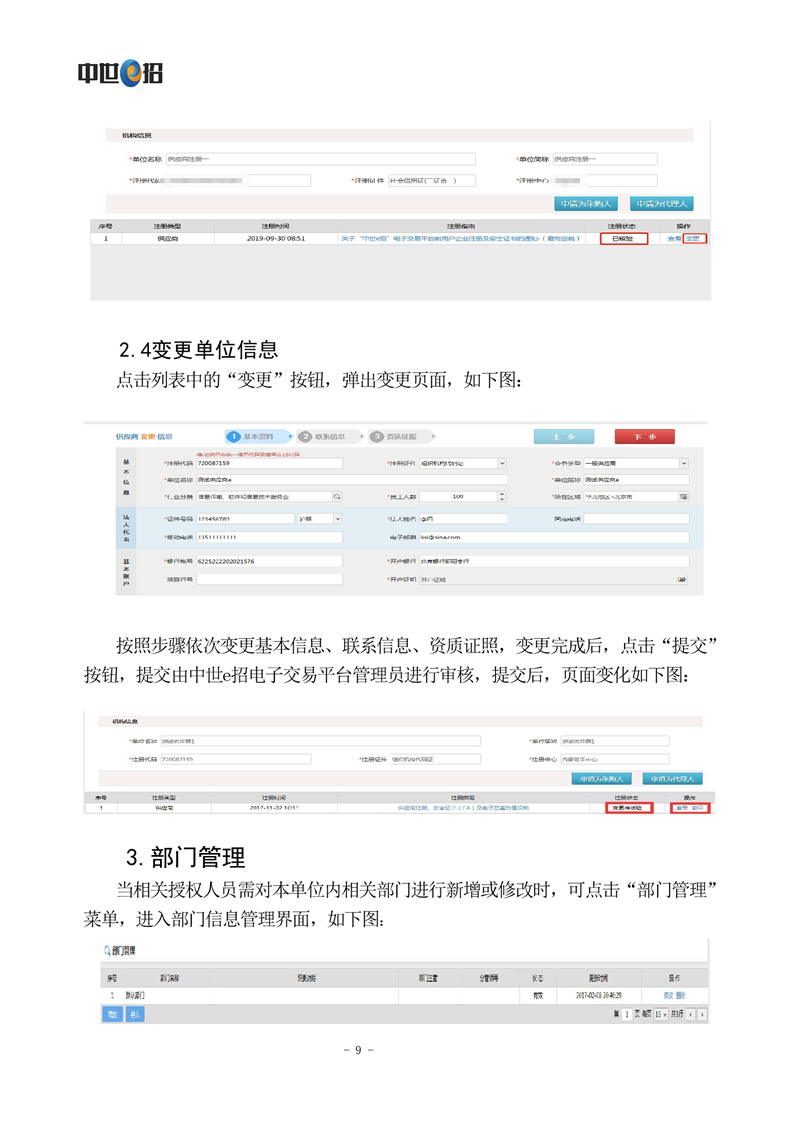
Task: Open the ID type dropdown beside 证件号码
Action: (x=337, y=519)
